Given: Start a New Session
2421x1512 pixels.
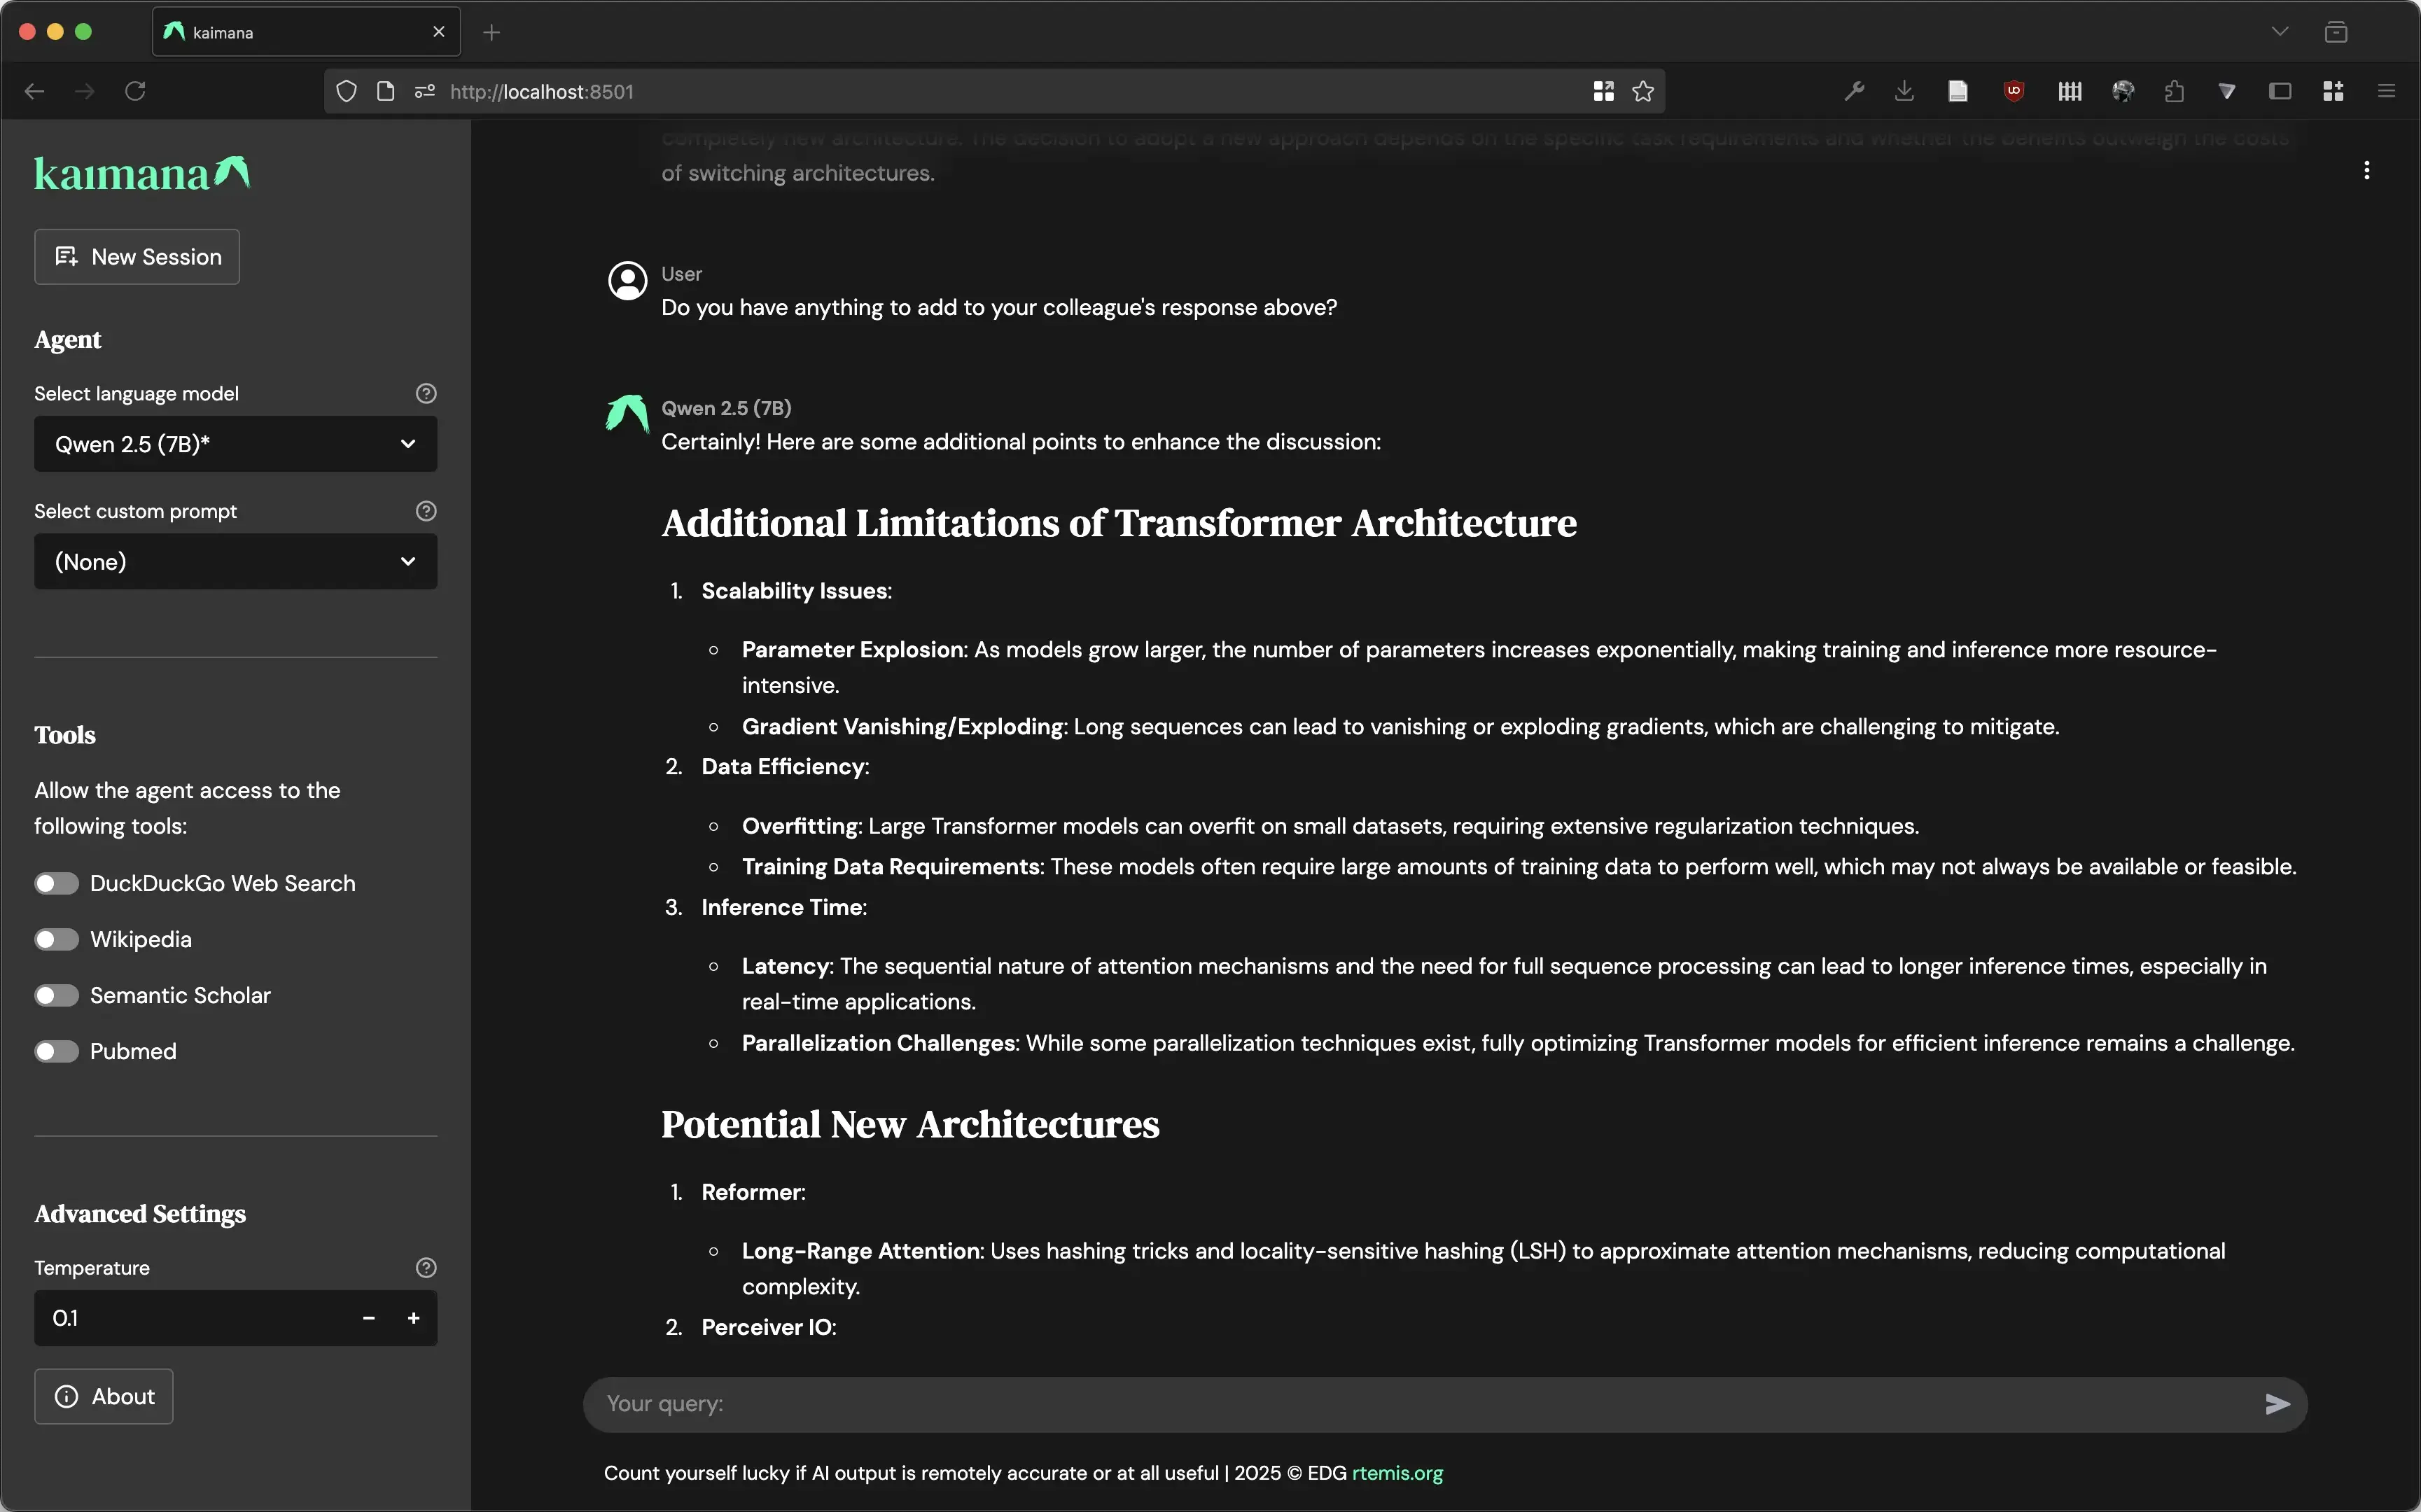Looking at the screenshot, I should (137, 257).
